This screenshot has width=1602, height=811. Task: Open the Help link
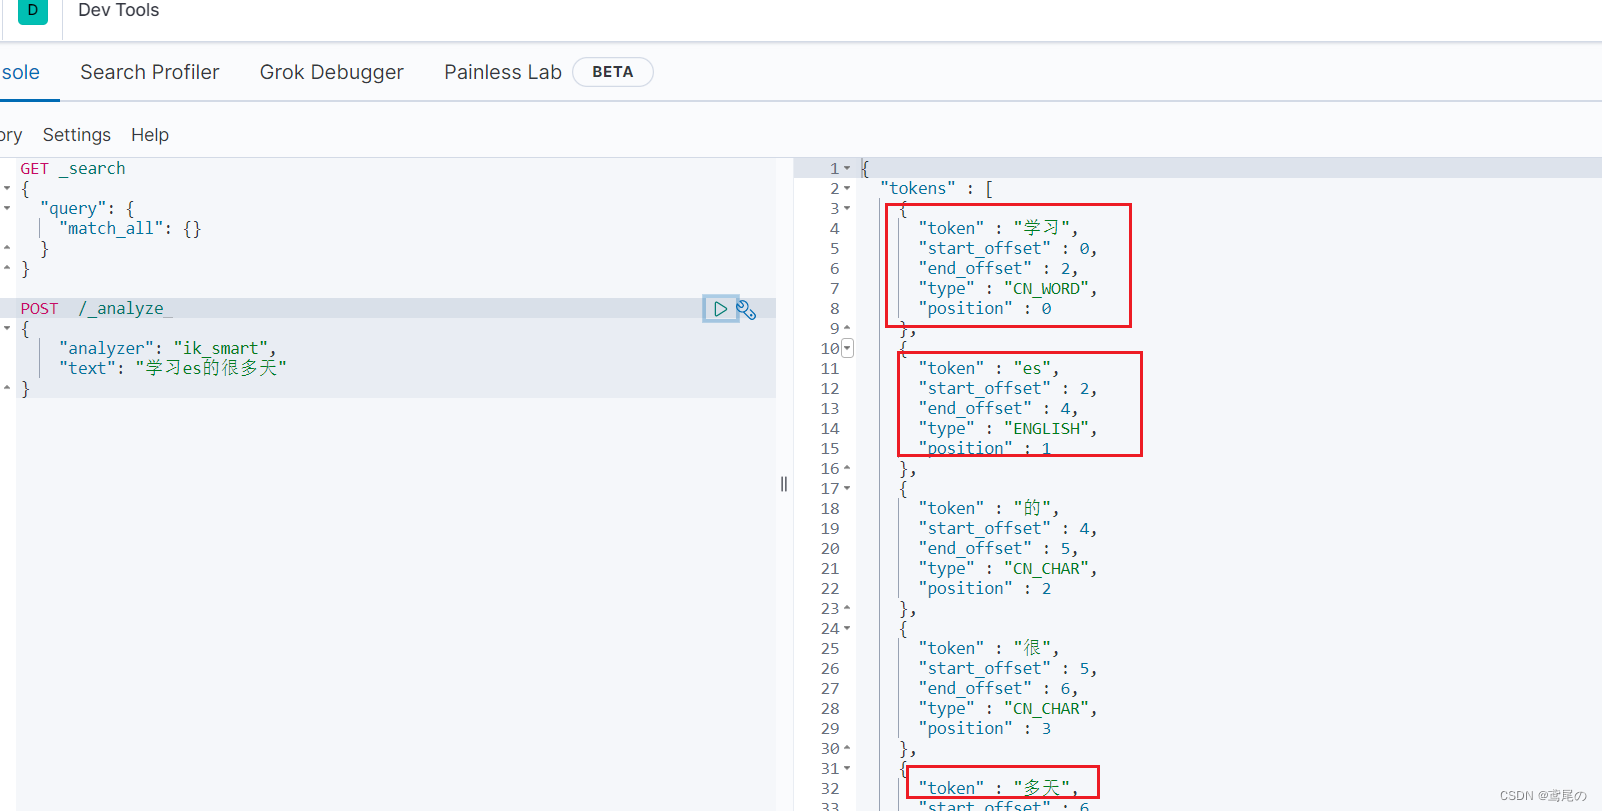click(150, 135)
